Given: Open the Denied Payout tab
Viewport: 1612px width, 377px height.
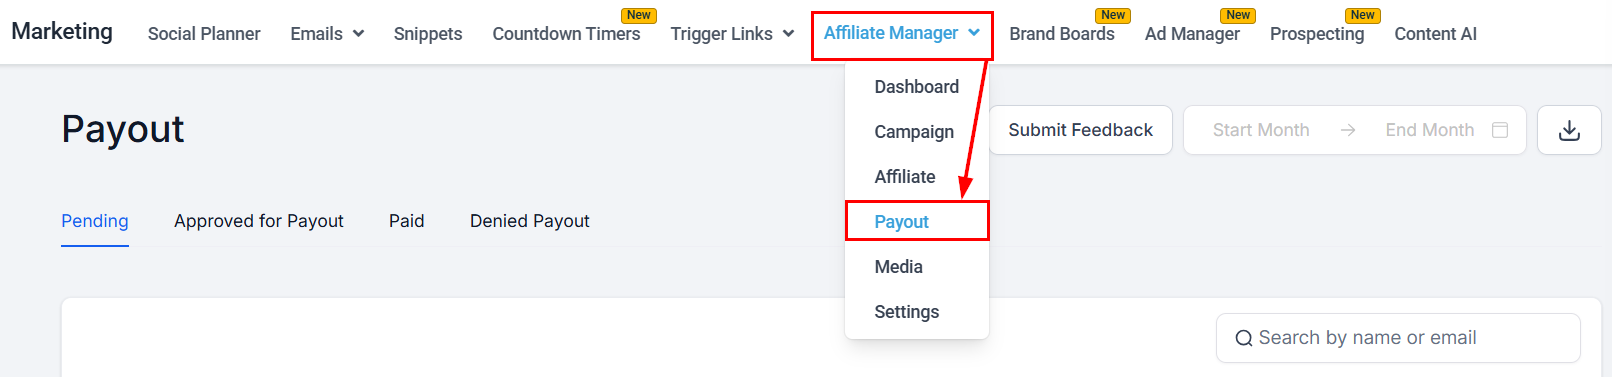Looking at the screenshot, I should pos(530,221).
